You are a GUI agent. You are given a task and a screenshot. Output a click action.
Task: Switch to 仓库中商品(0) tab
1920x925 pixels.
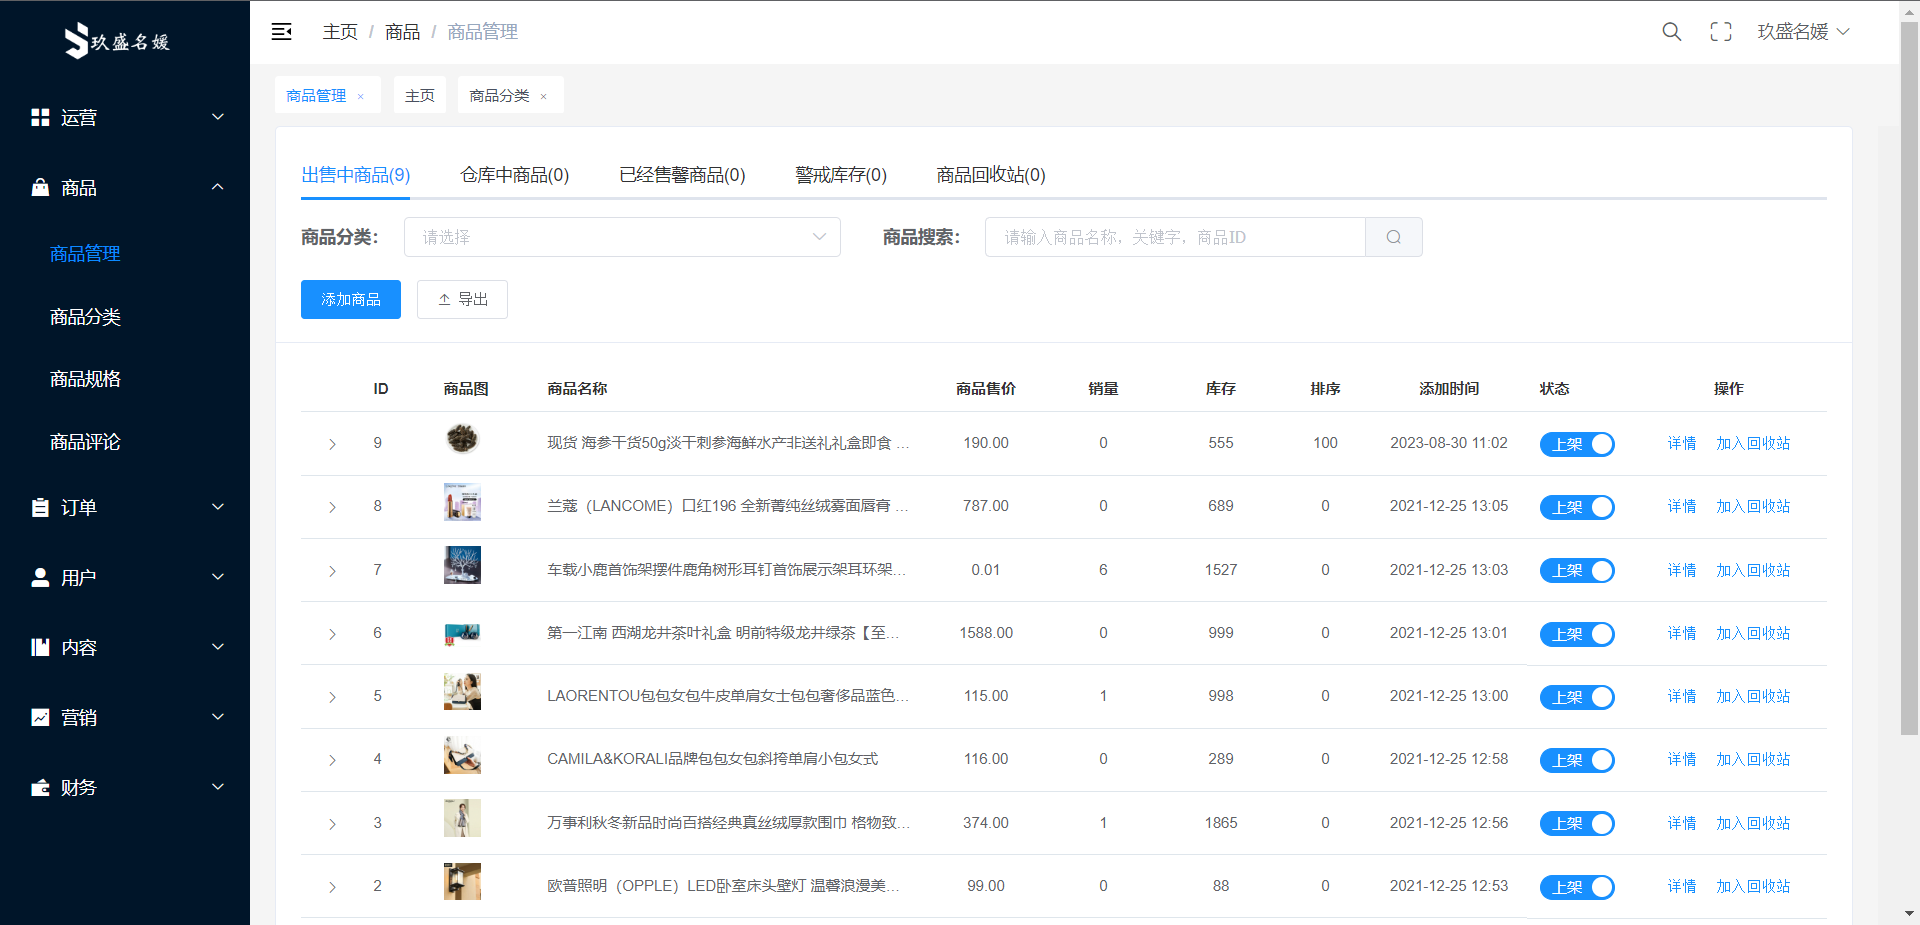[x=514, y=175]
